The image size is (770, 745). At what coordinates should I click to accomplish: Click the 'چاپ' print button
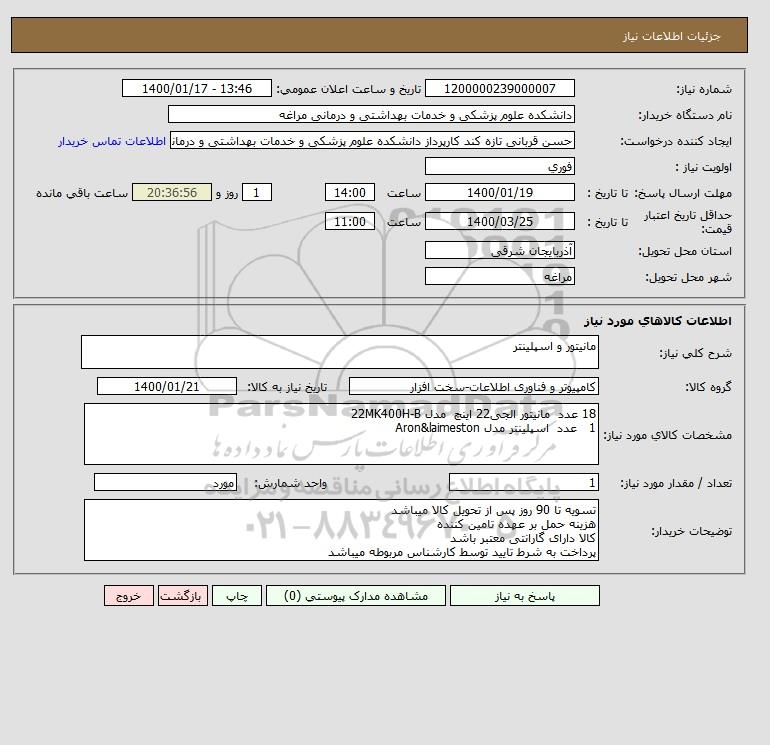pyautogui.click(x=237, y=596)
